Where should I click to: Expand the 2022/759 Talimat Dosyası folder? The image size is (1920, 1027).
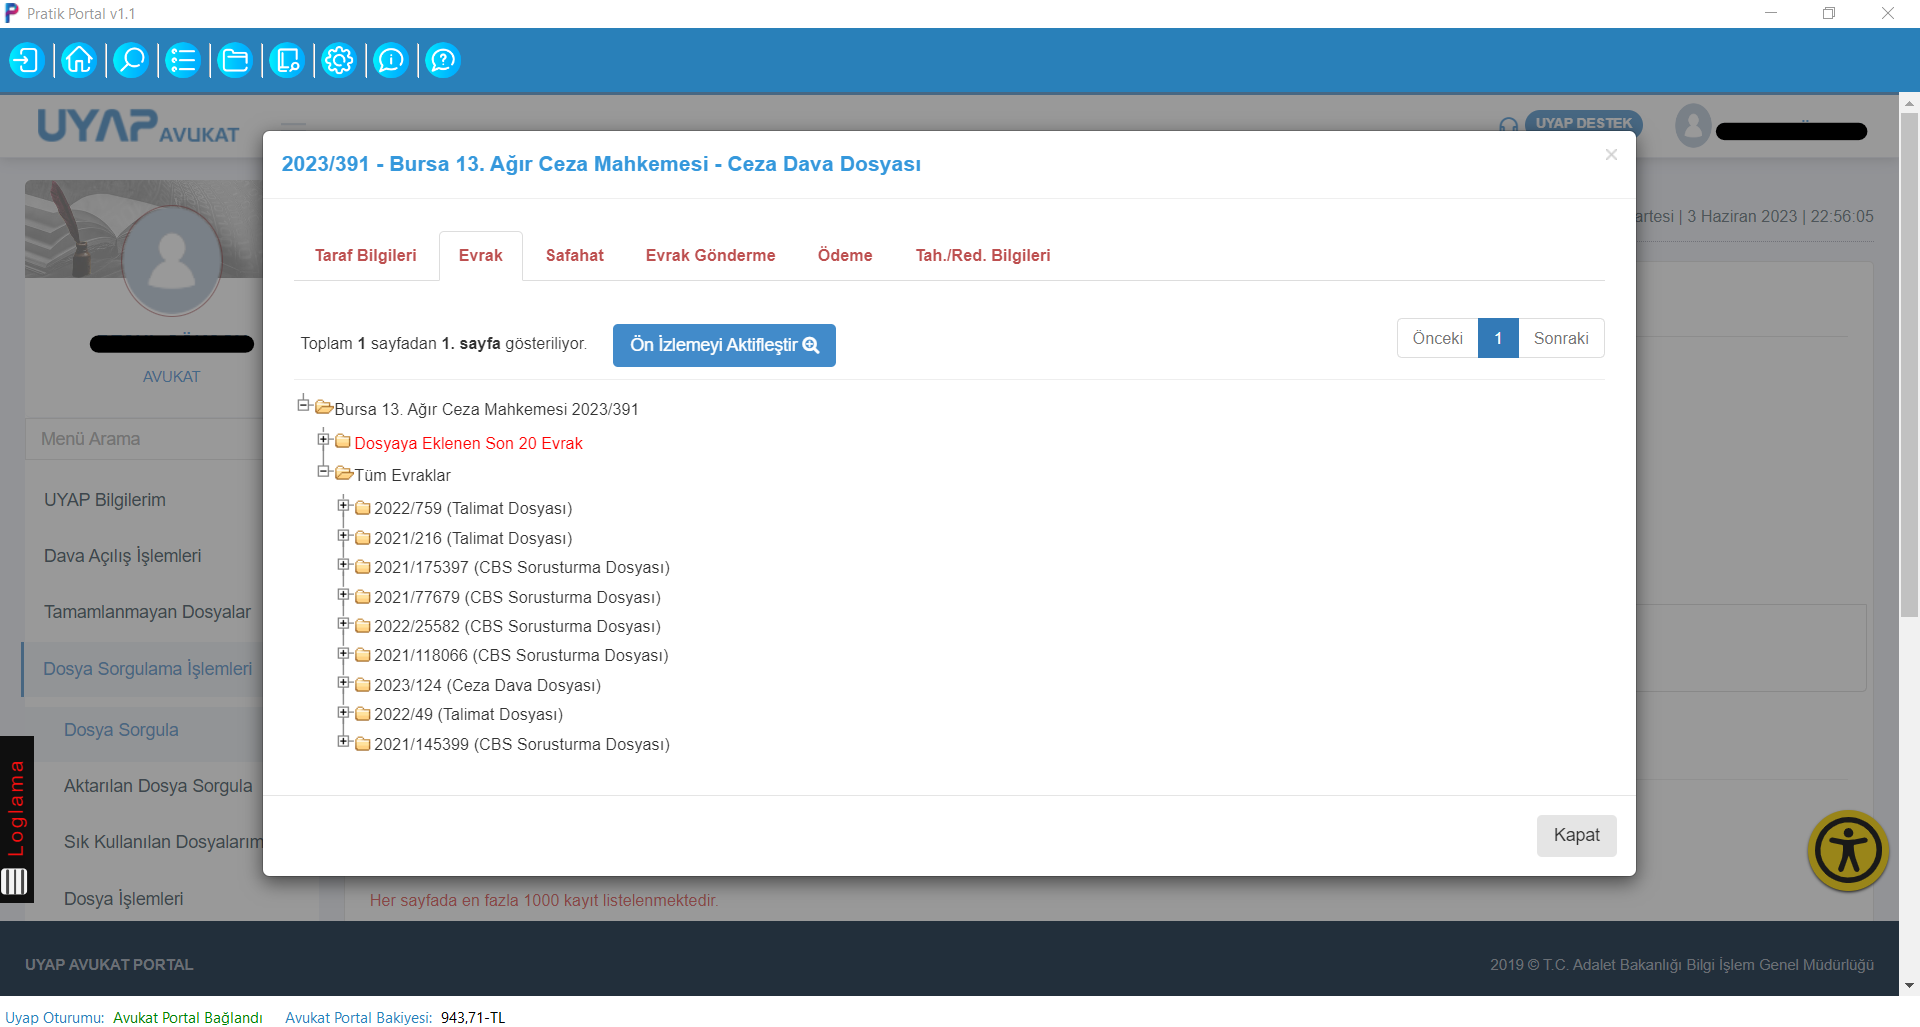click(343, 506)
